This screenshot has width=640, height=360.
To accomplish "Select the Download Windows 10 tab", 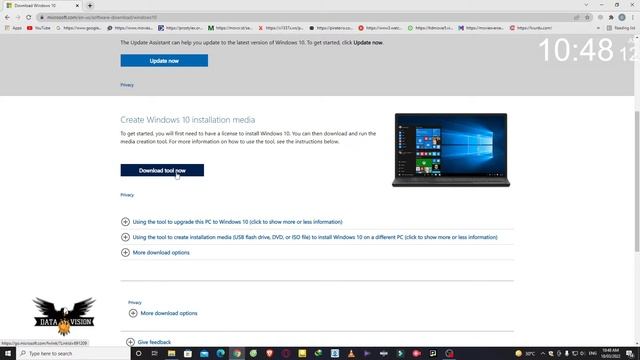I will pos(42,6).
